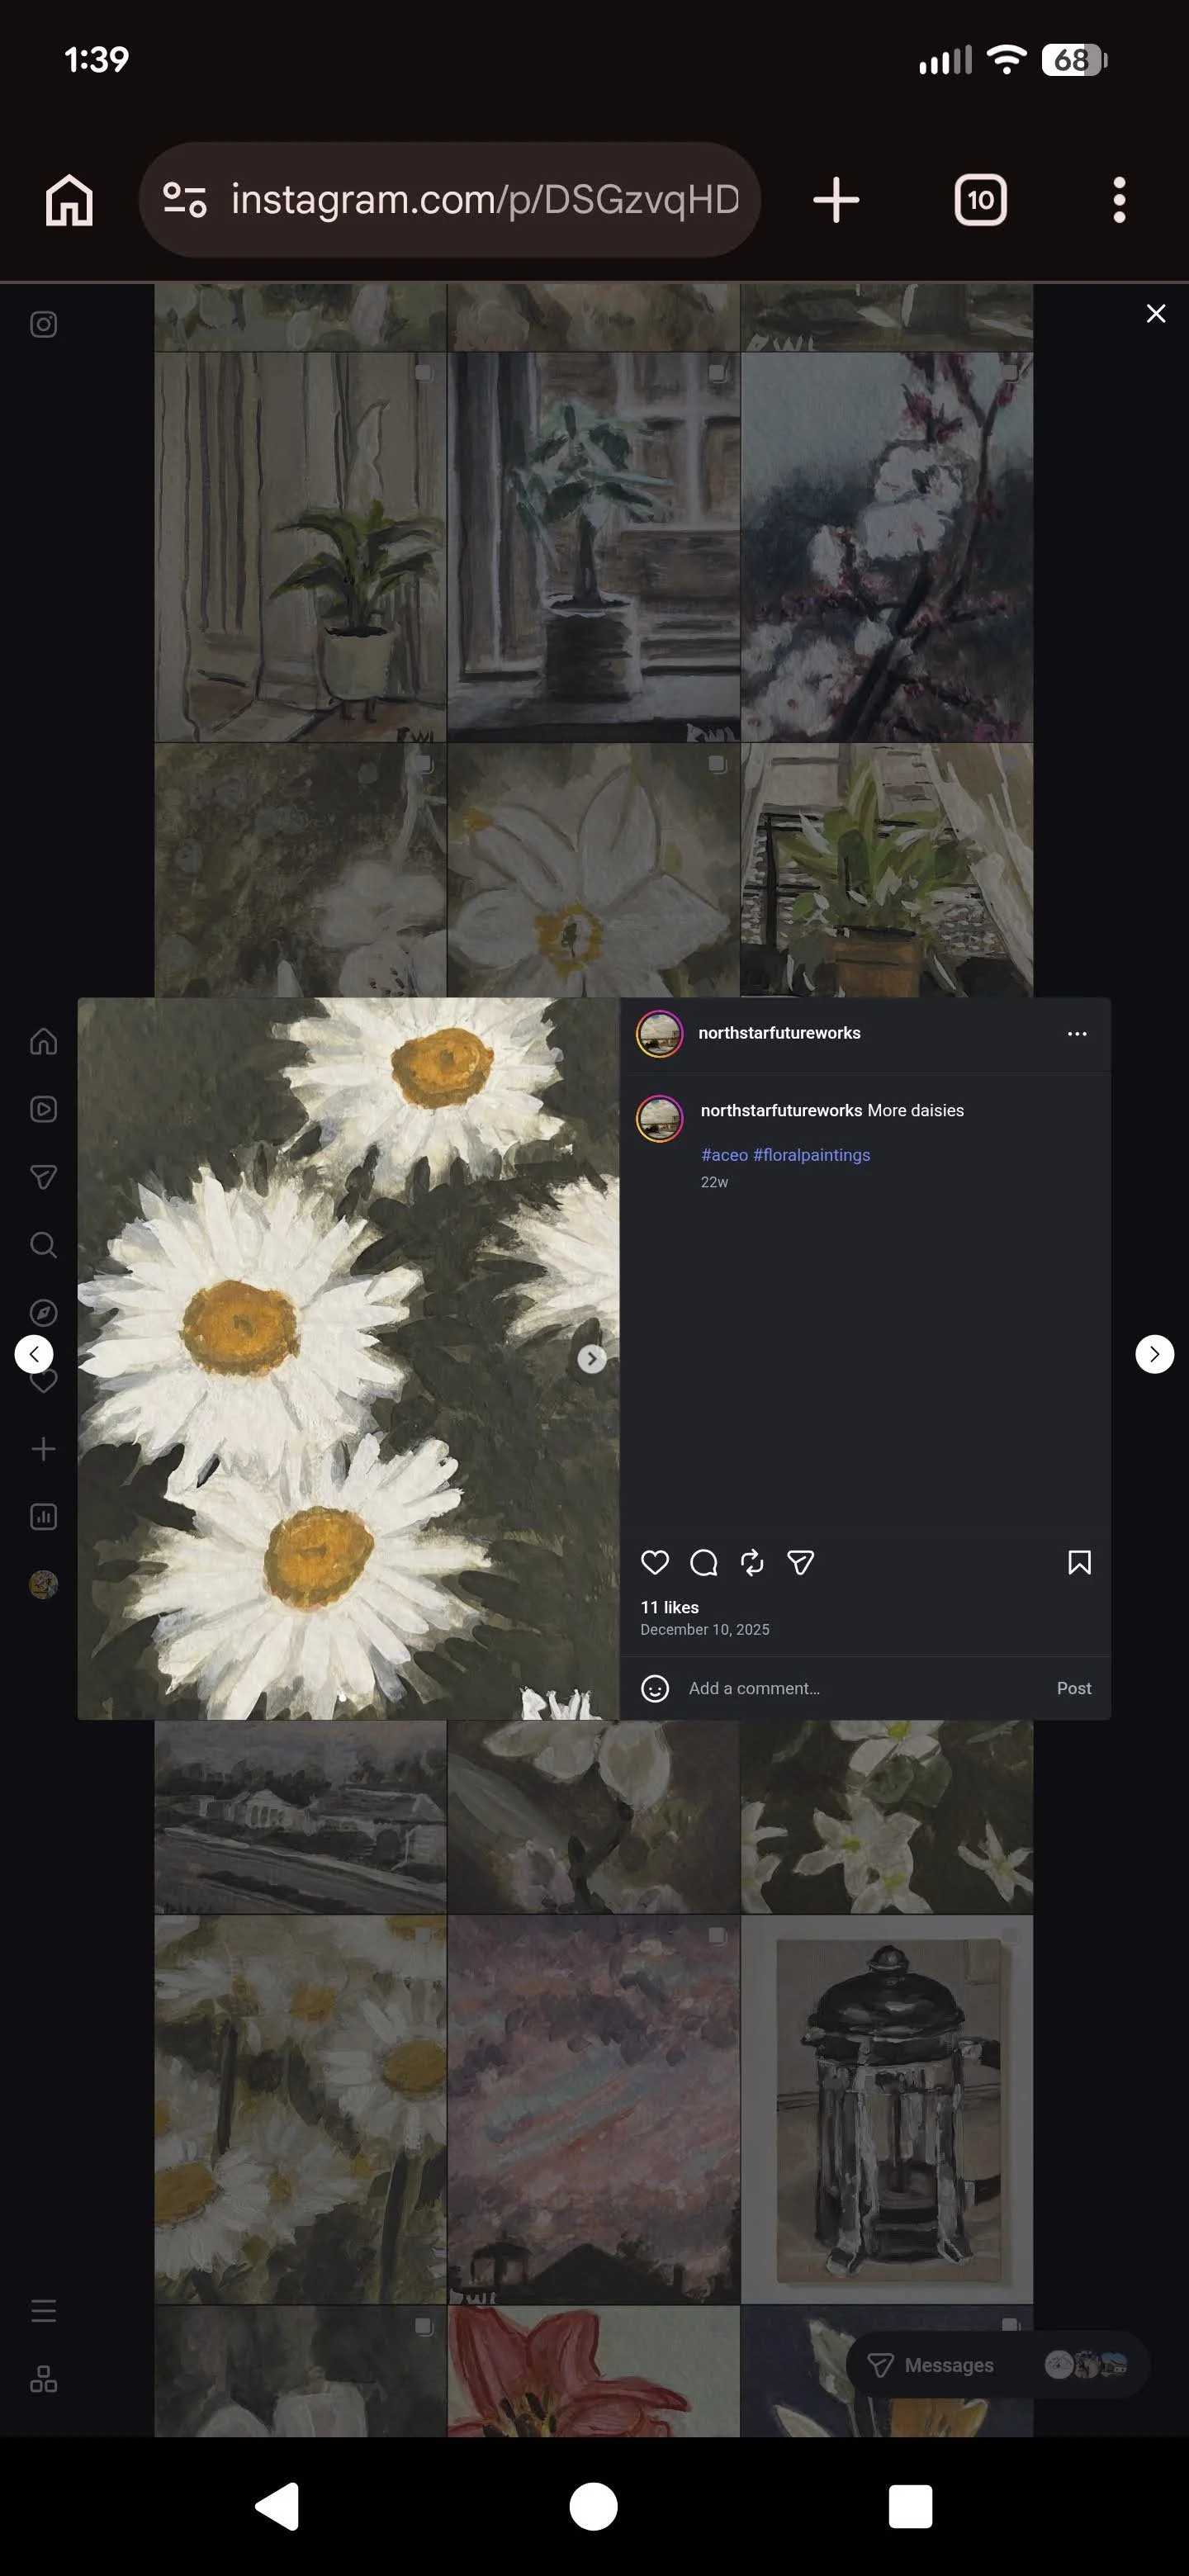Click the Post comment button
The width and height of the screenshot is (1189, 2576).
click(x=1074, y=1689)
